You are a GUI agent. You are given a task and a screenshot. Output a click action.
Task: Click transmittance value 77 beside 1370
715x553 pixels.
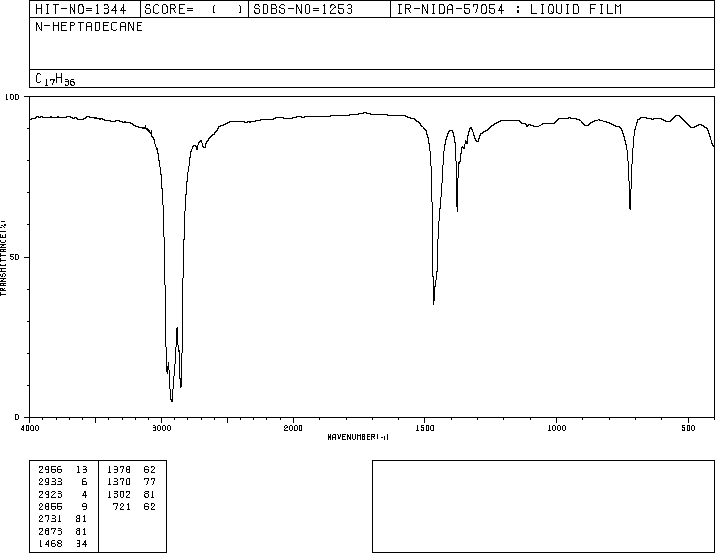pyautogui.click(x=150, y=482)
